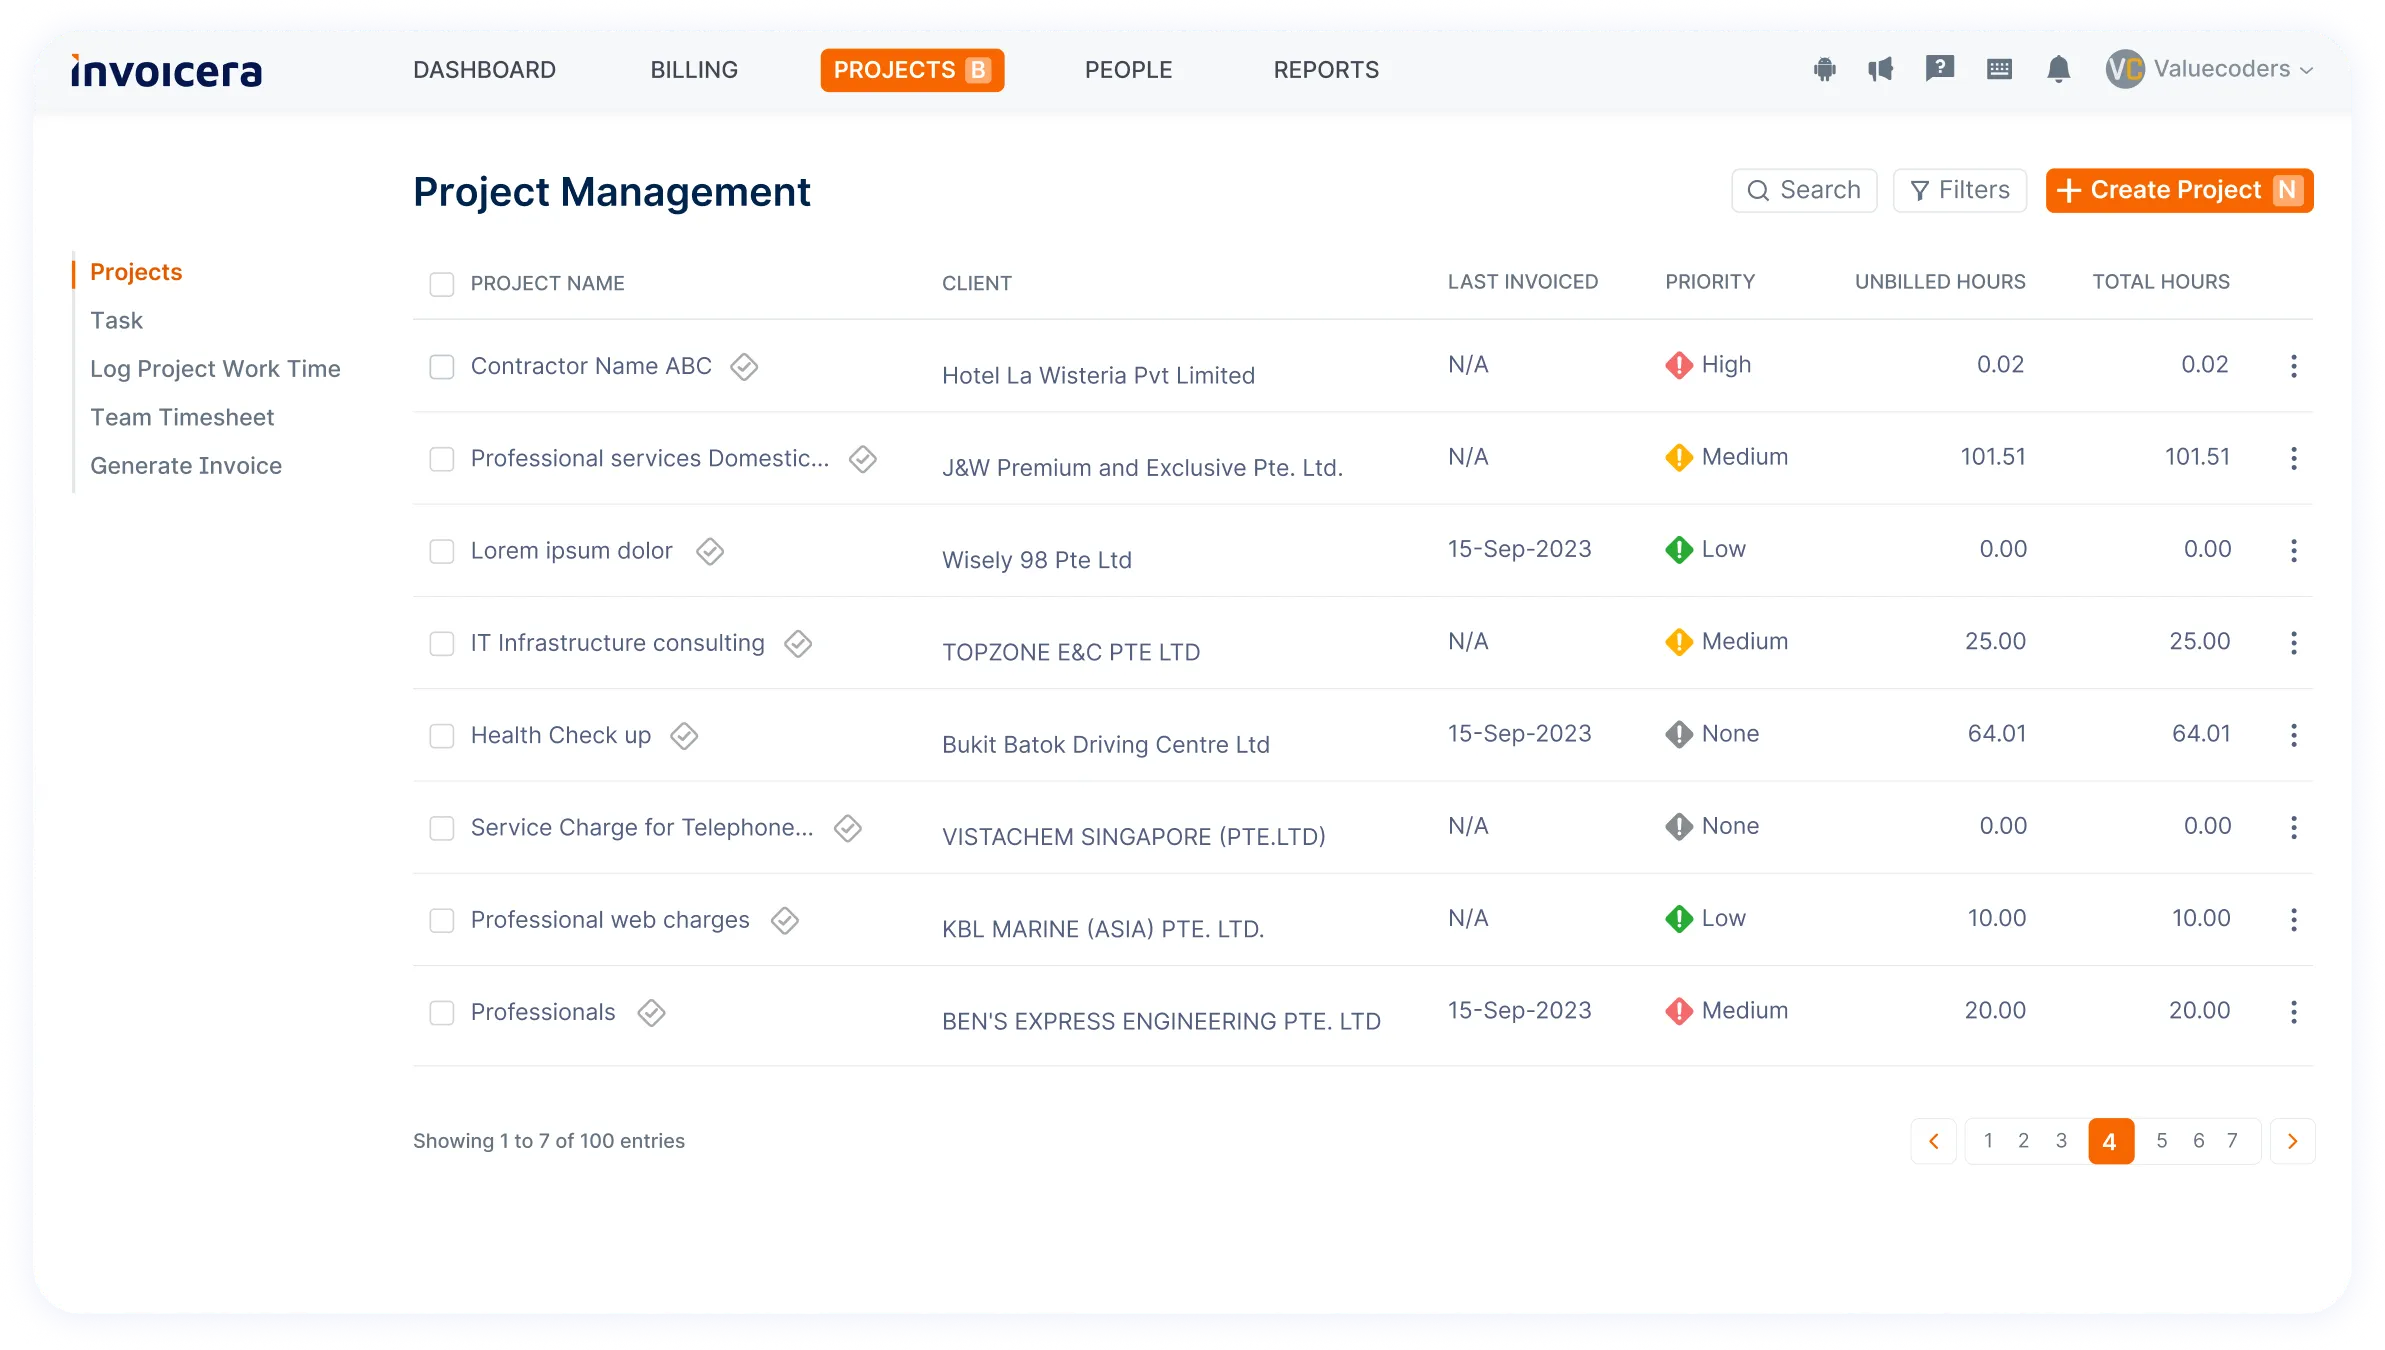The width and height of the screenshot is (2385, 1350).
Task: Select Log Project Work Time in sidebar
Action: point(215,369)
